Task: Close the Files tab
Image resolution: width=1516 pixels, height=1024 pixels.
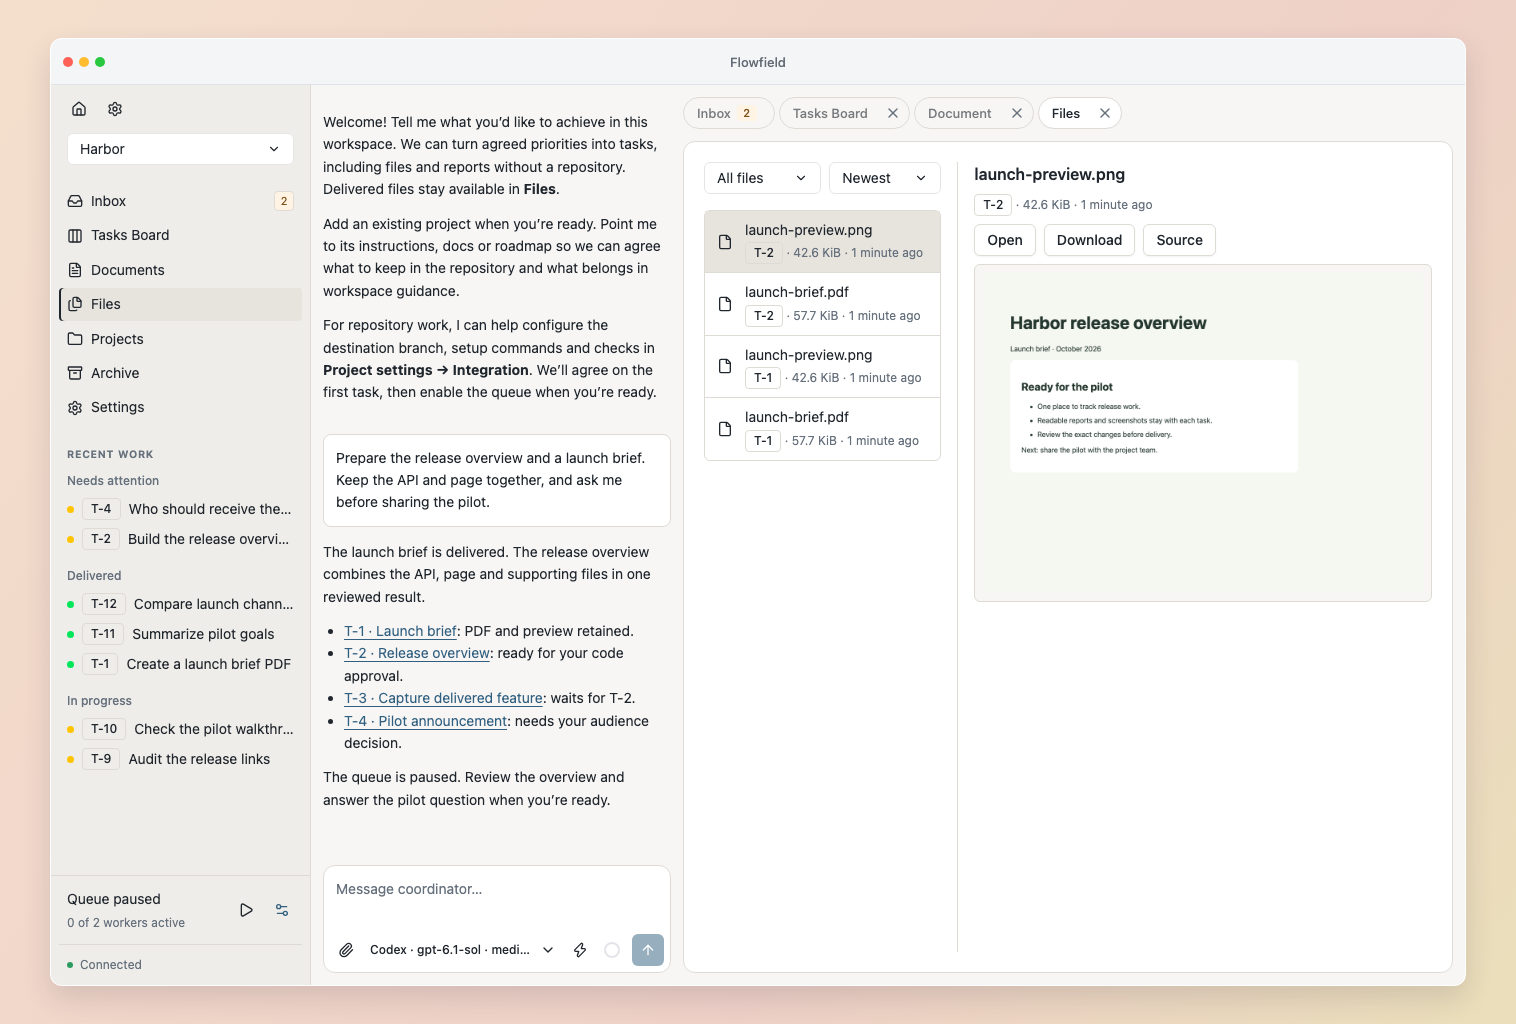Action: pos(1105,113)
